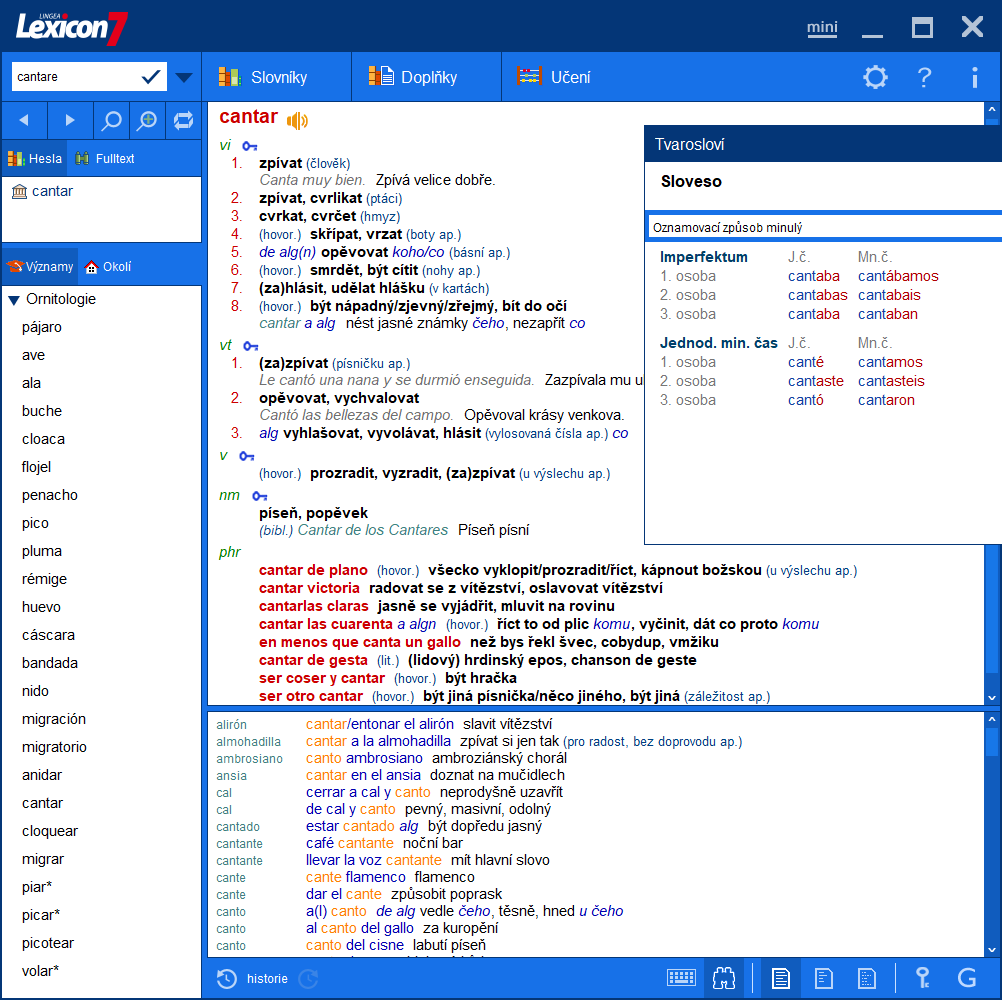Screen dimensions: 1002x1000
Task: Go forward with the right arrow button
Action: pos(70,120)
